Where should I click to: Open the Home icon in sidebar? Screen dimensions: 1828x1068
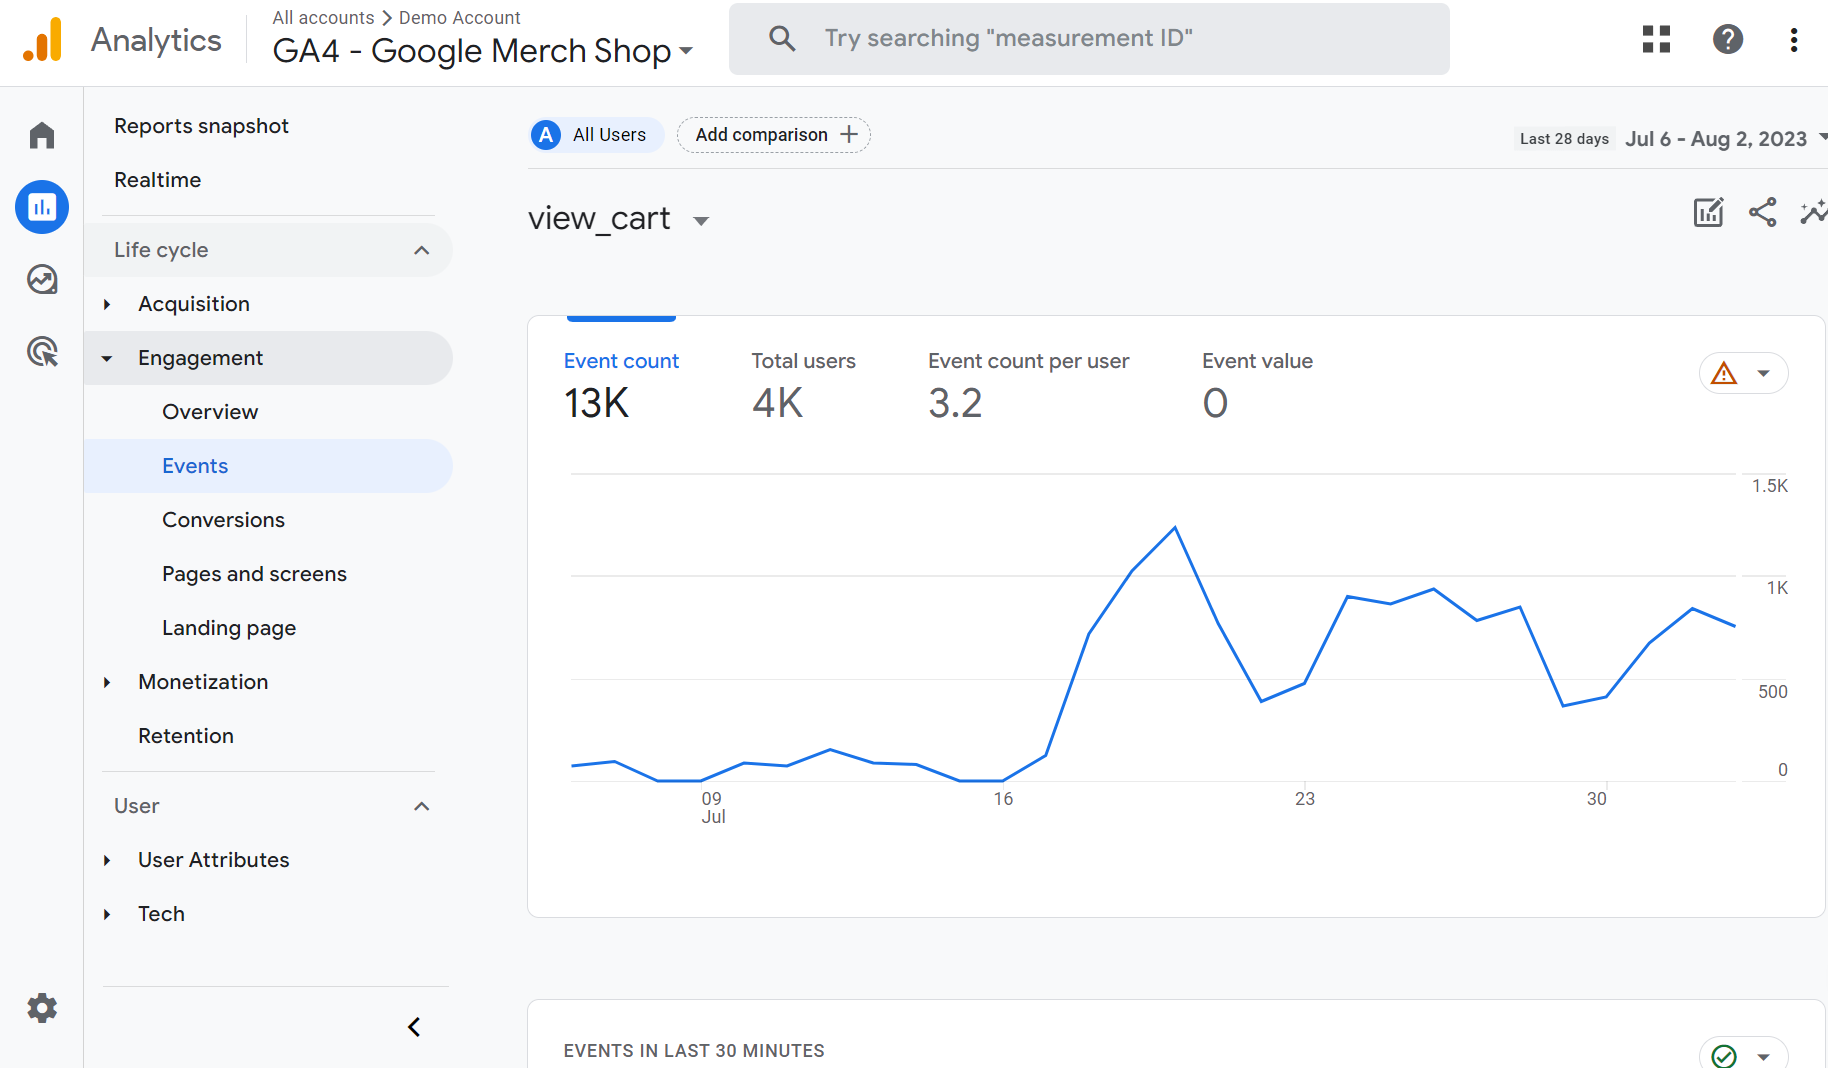point(42,135)
